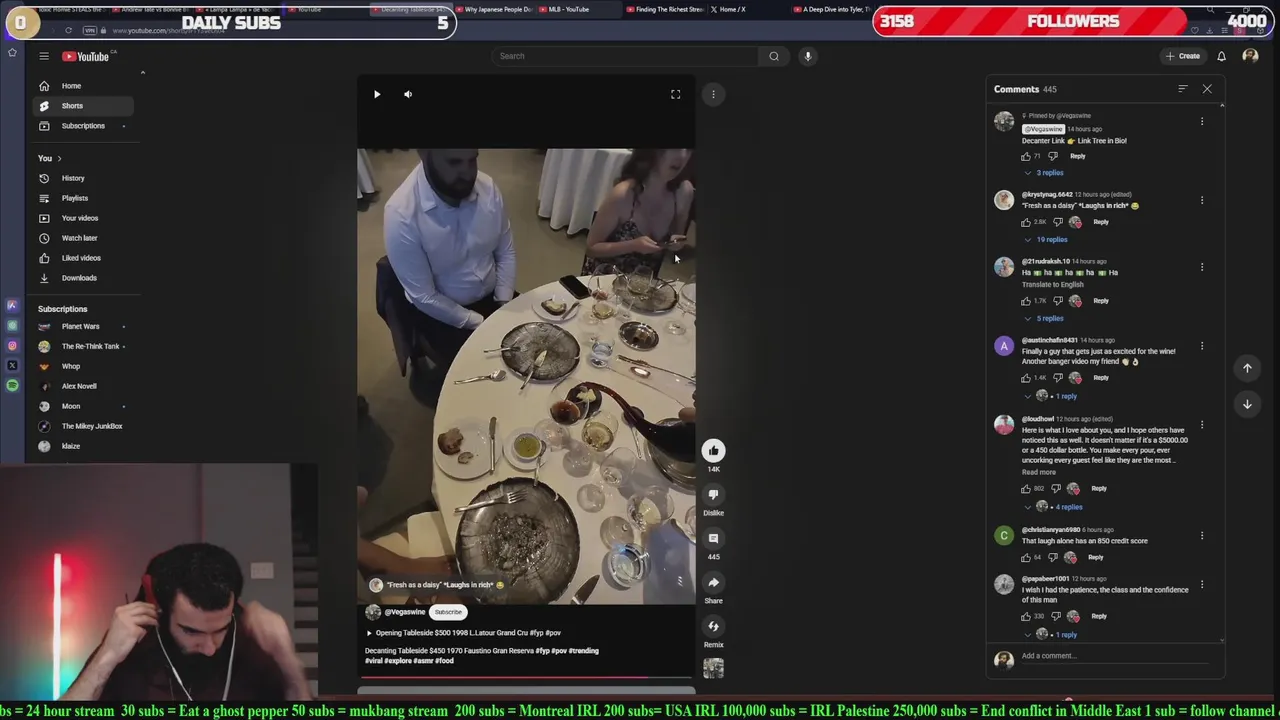The height and width of the screenshot is (720, 1280).
Task: Expand 19 replies under @krystynag.6642 comment
Action: 1046,240
